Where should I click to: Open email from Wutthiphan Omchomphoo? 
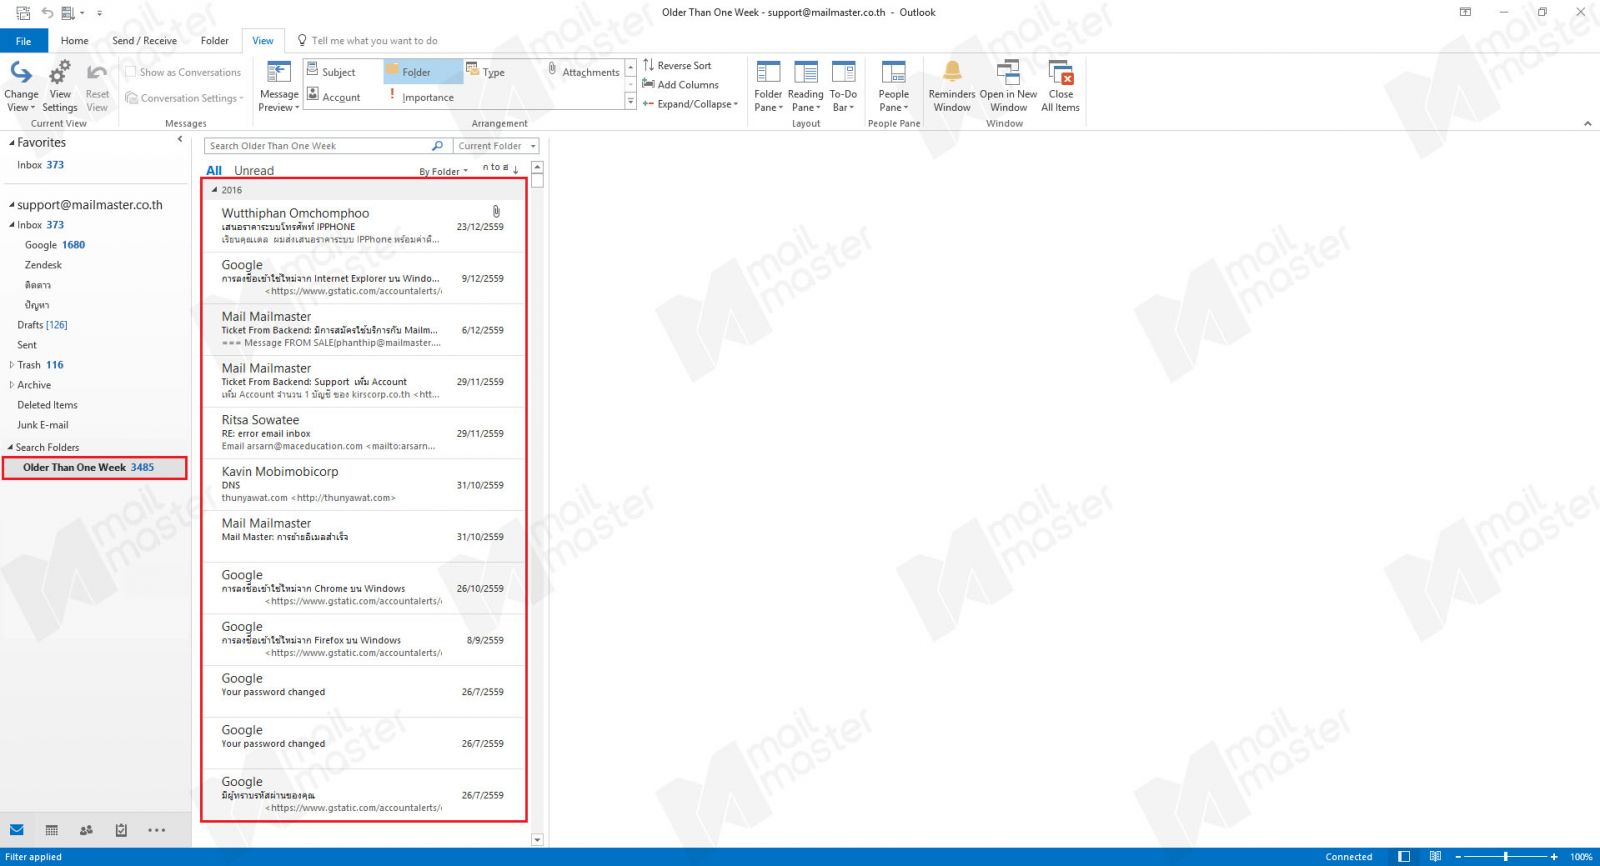364,226
